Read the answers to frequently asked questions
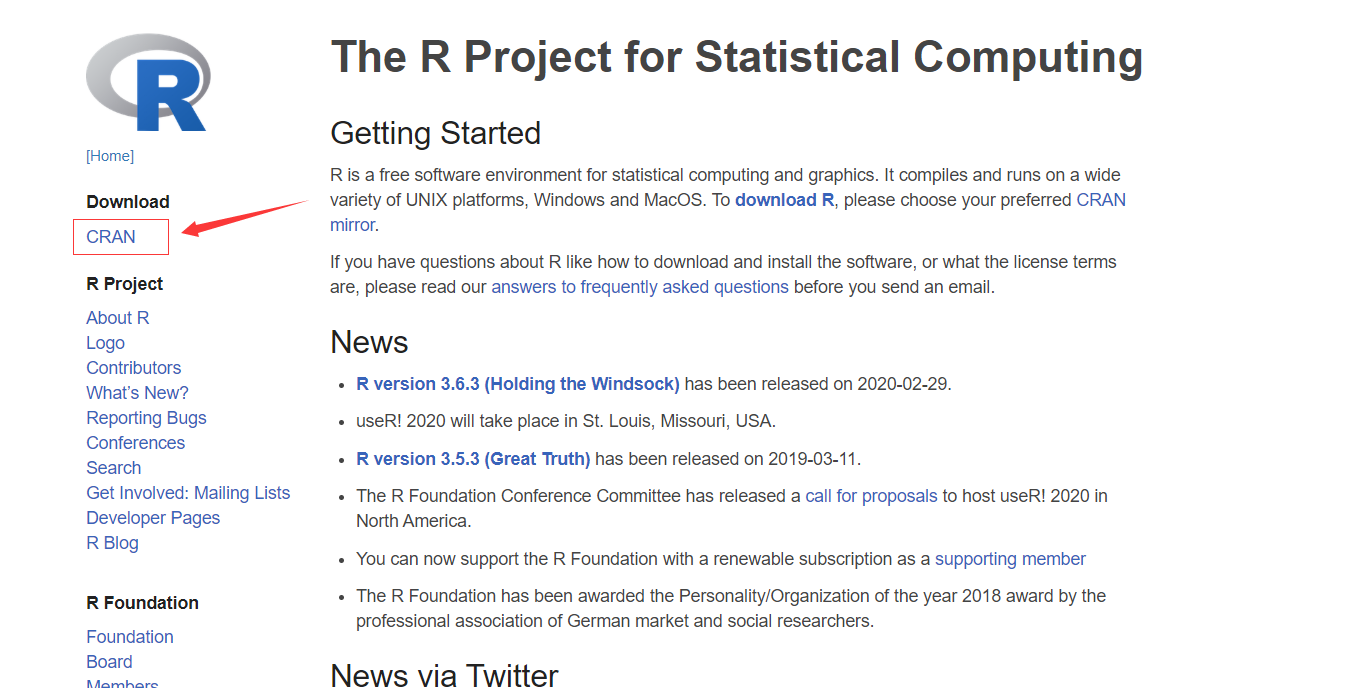The image size is (1362, 688). coord(640,287)
